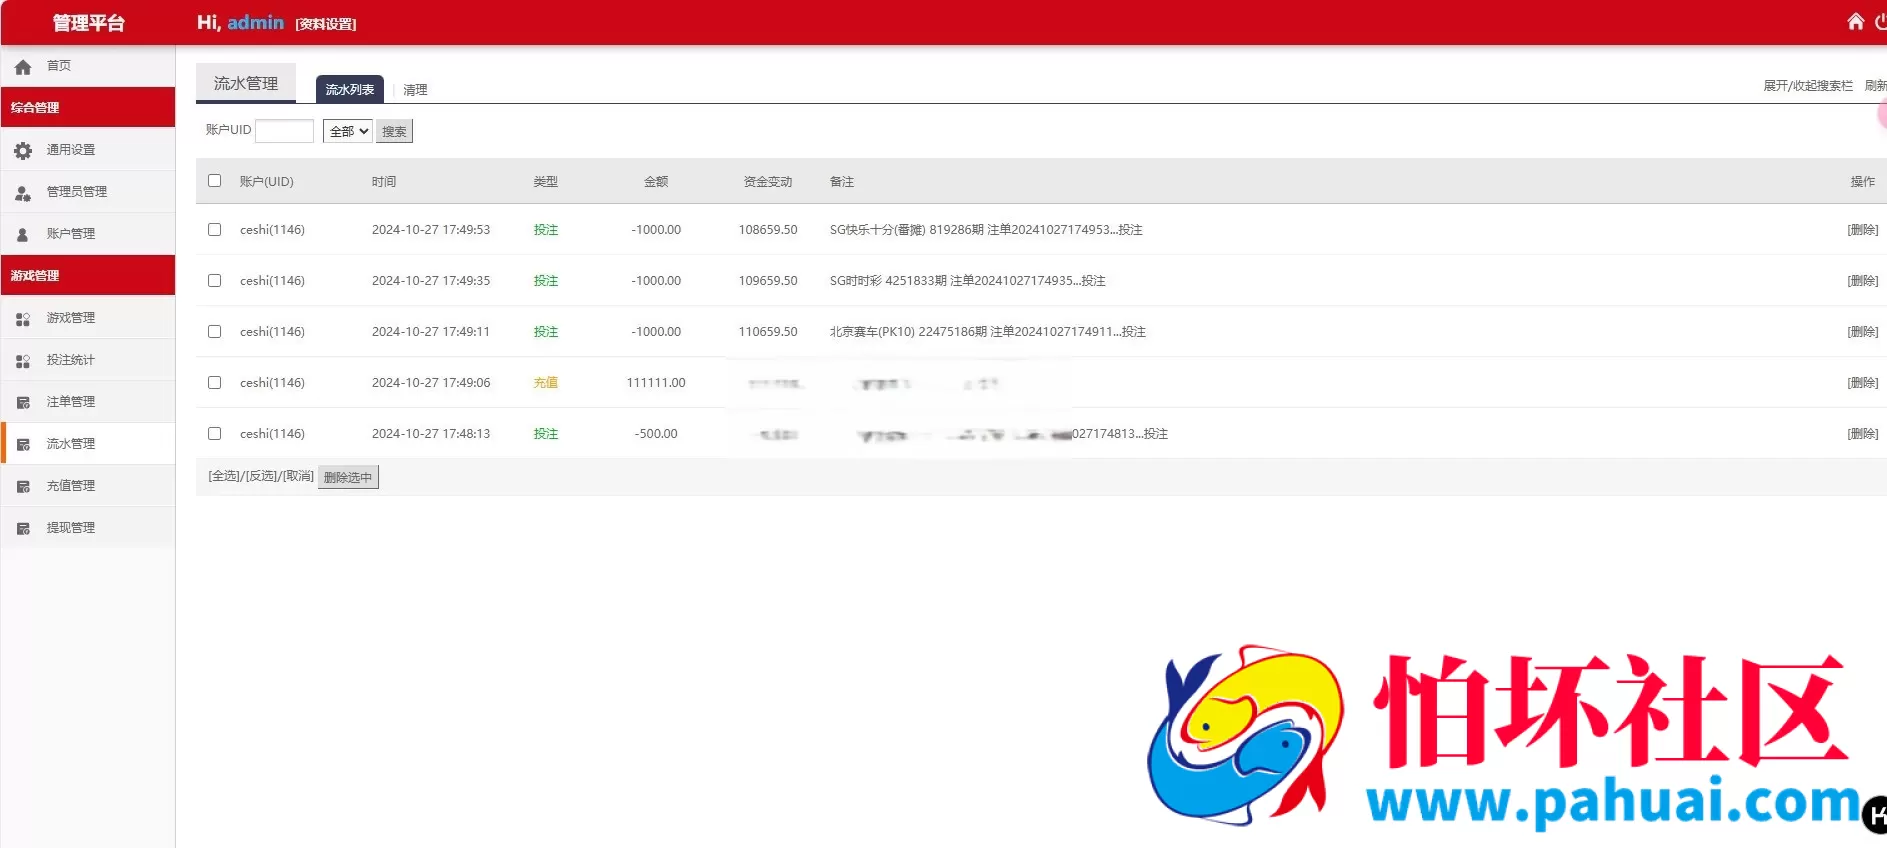Click the 时间 column header
This screenshot has height=848, width=1887.
tap(384, 181)
